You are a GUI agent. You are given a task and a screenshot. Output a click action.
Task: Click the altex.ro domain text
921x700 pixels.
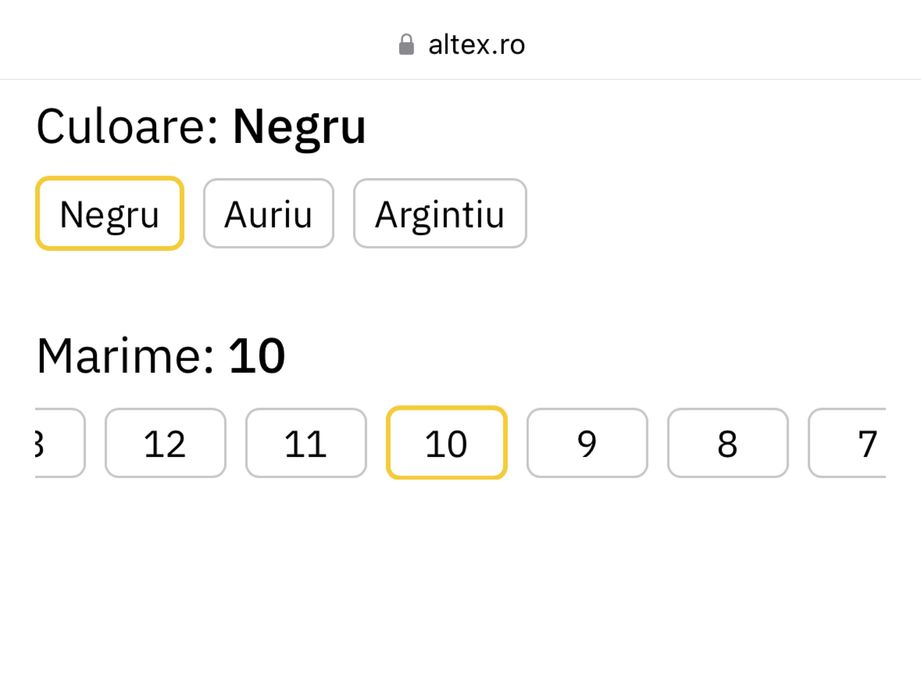coord(476,45)
